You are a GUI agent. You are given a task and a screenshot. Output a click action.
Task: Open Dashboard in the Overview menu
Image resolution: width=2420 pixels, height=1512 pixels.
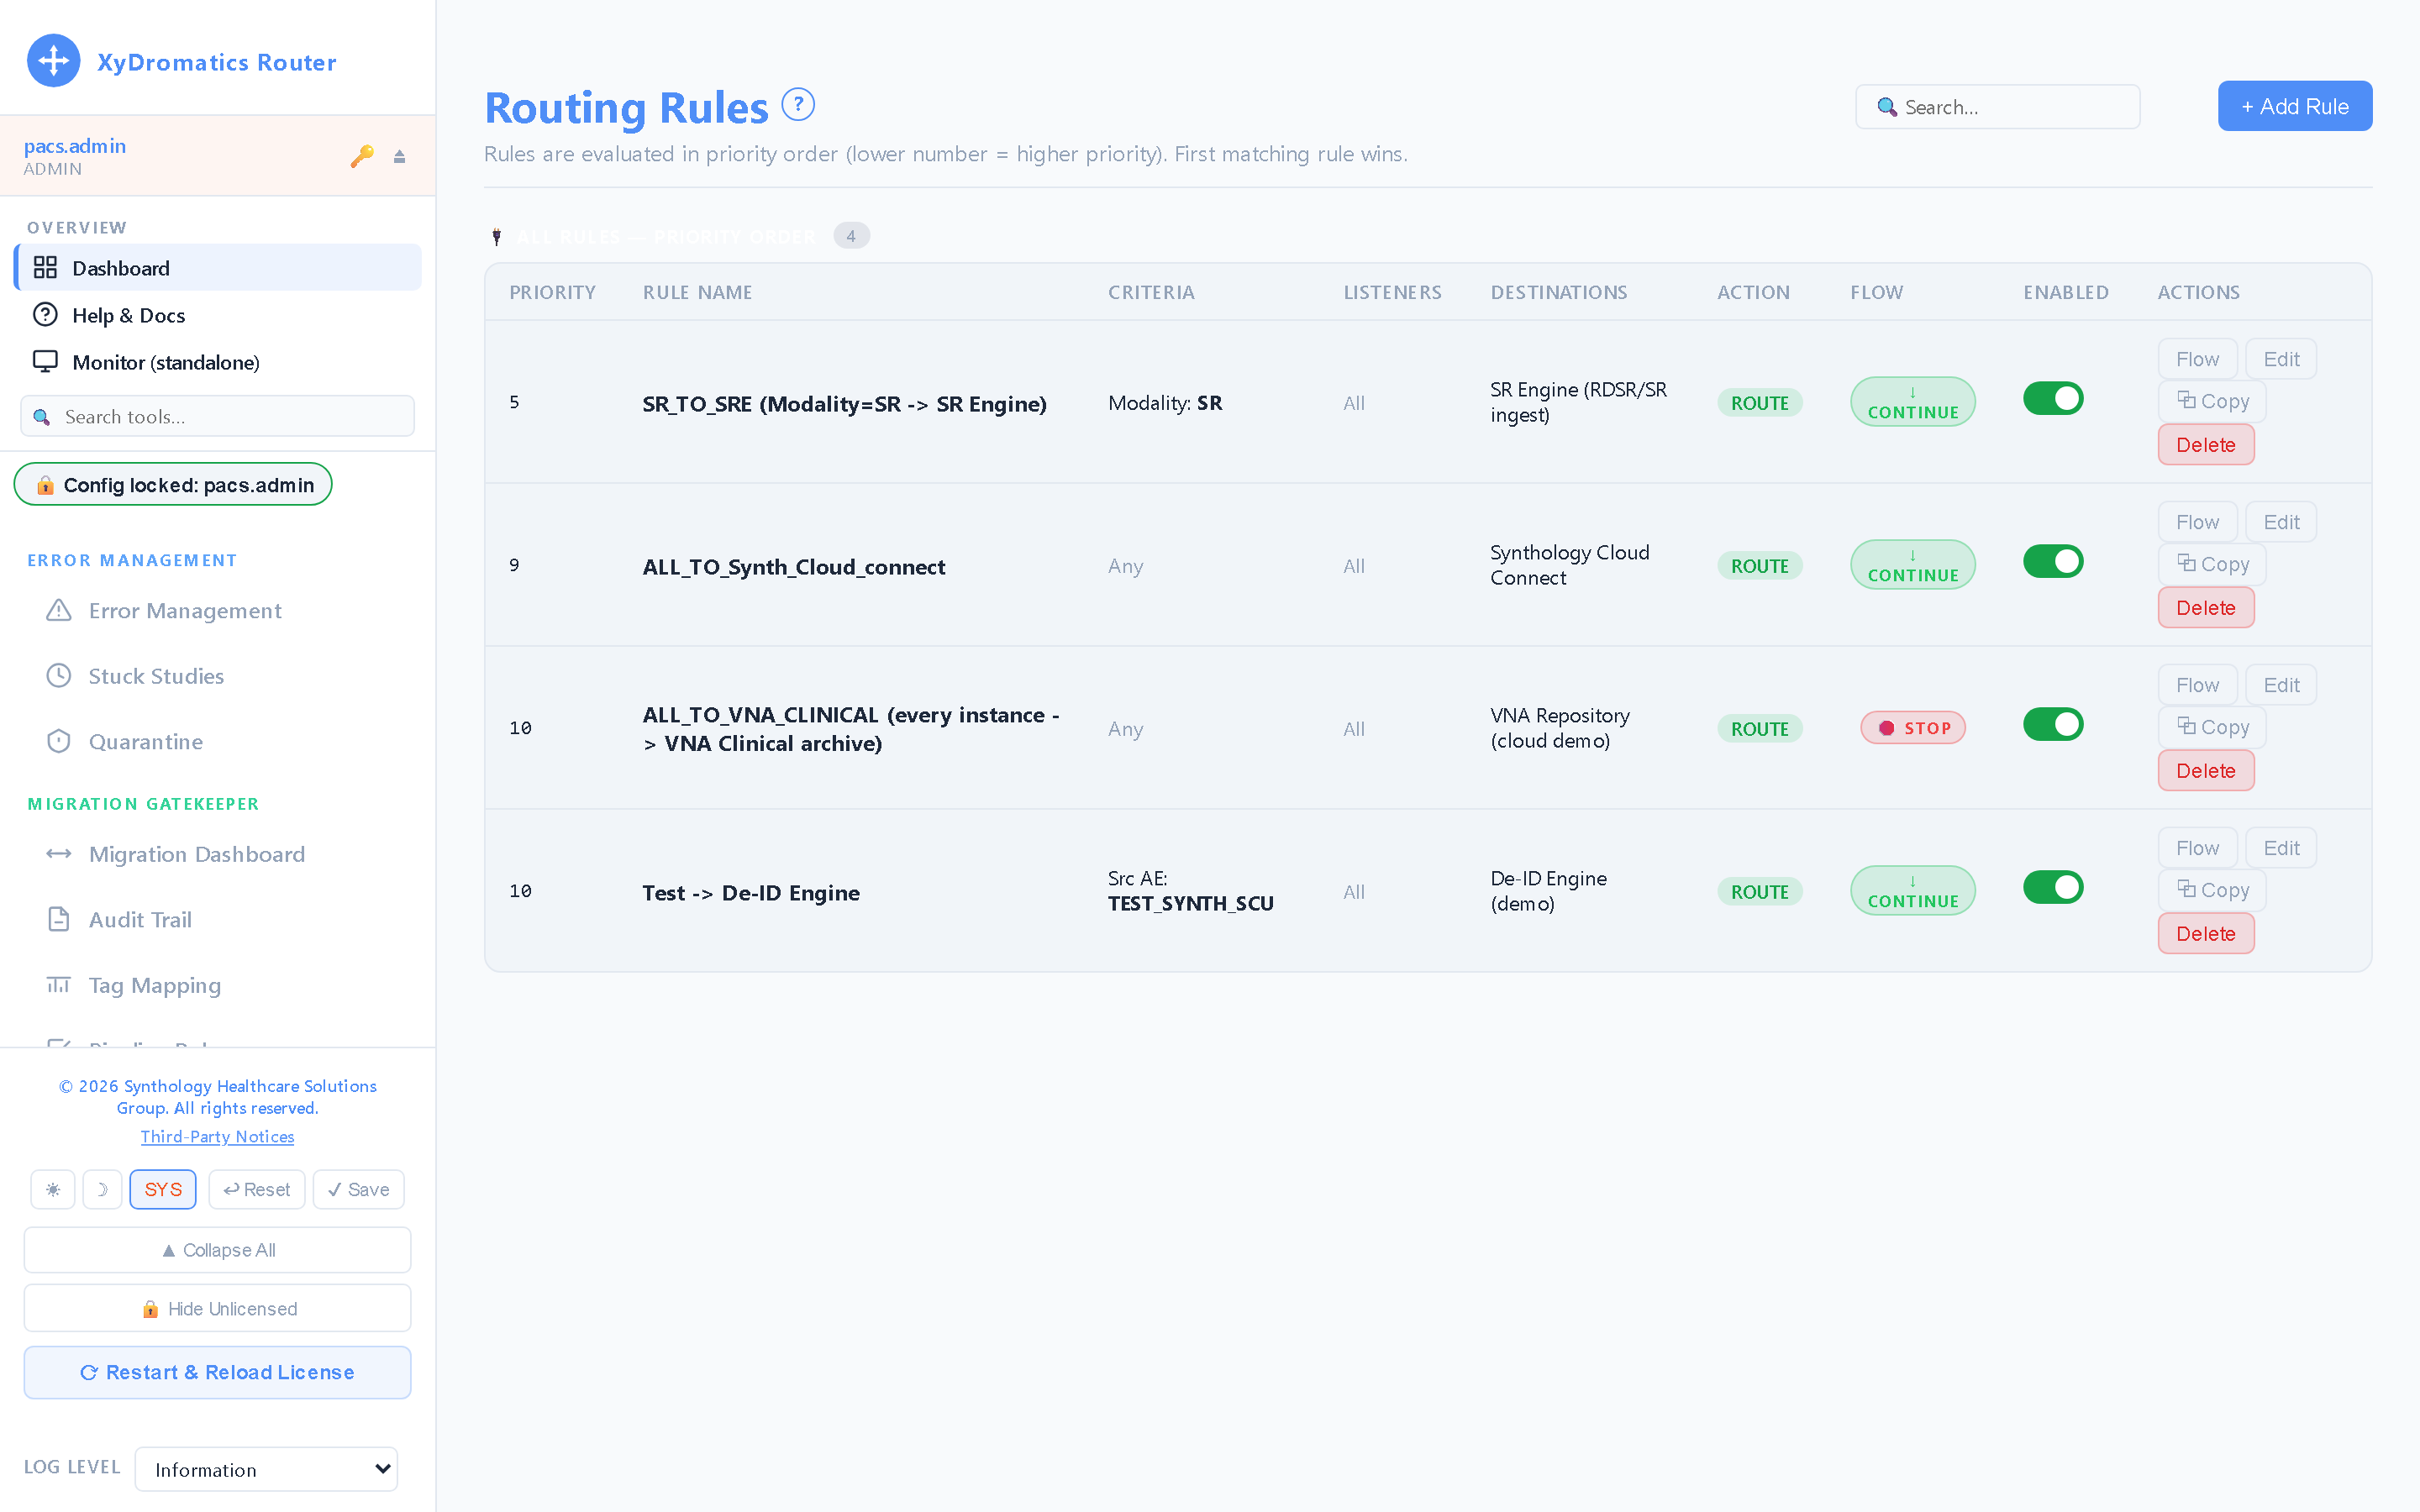217,267
